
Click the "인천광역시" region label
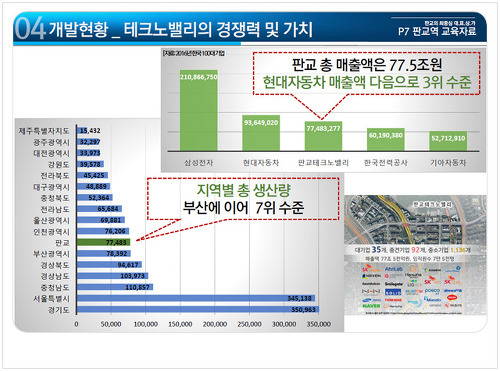pyautogui.click(x=51, y=232)
